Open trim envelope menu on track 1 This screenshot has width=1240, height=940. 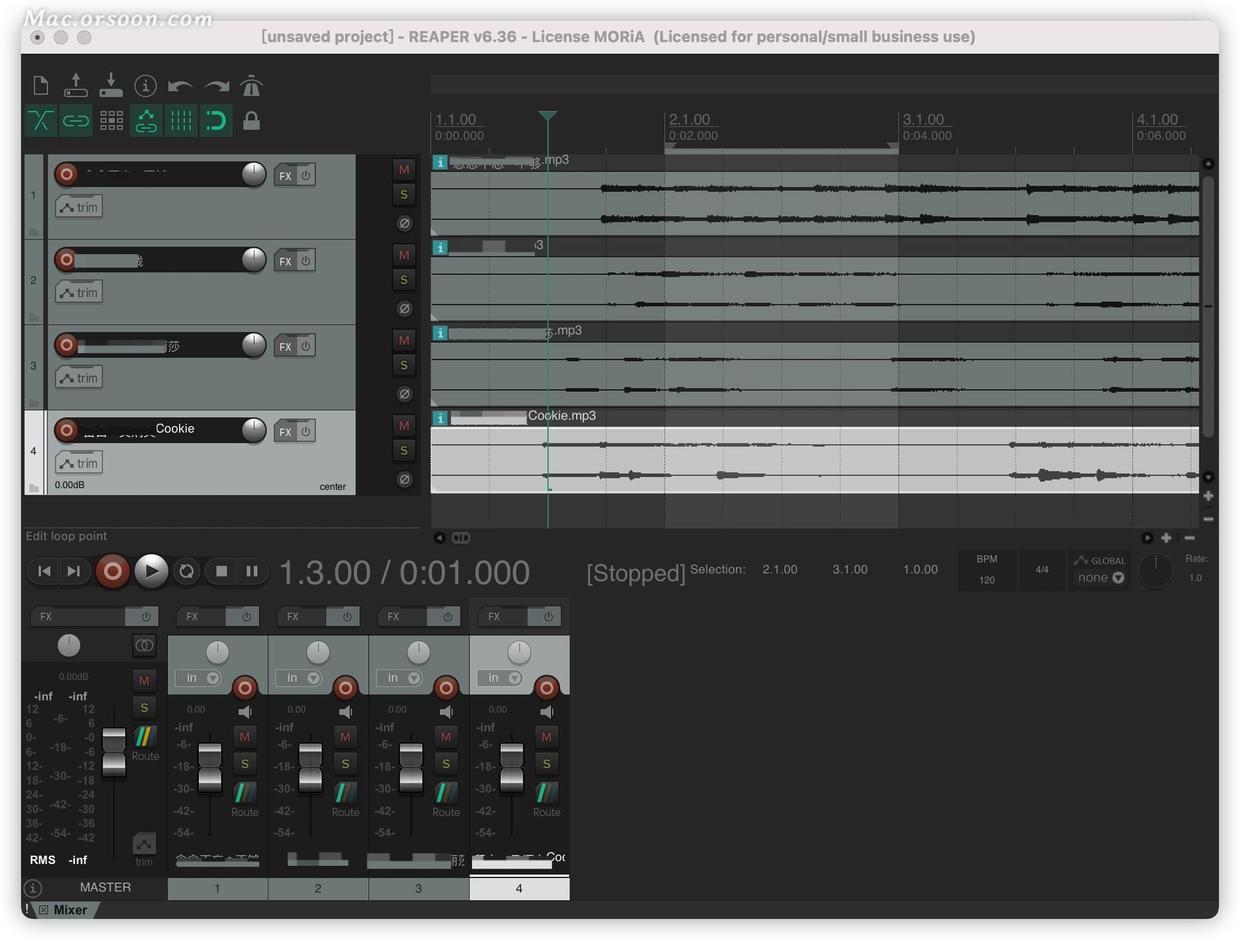[x=79, y=207]
